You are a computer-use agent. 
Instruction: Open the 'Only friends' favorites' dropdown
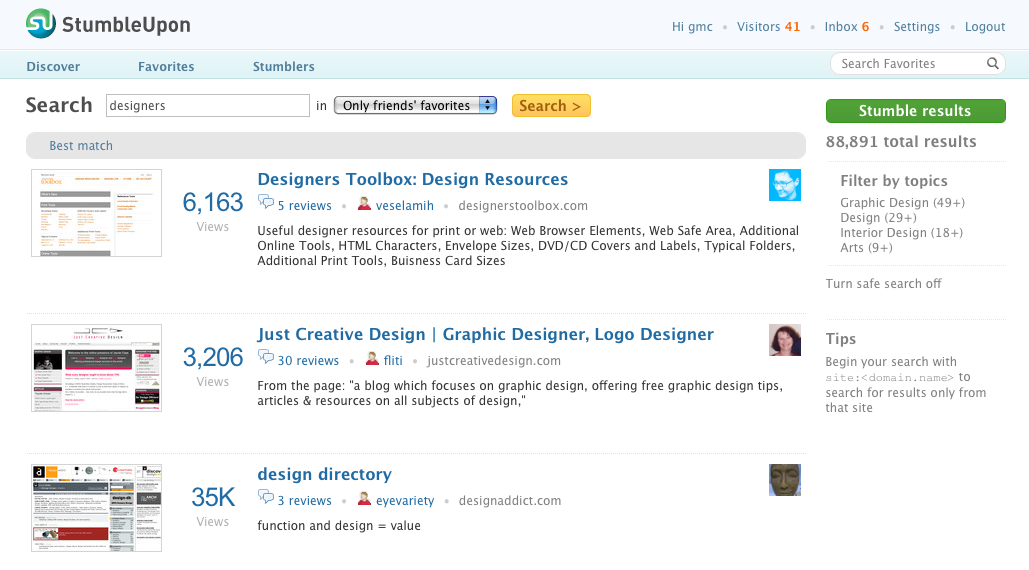click(415, 106)
